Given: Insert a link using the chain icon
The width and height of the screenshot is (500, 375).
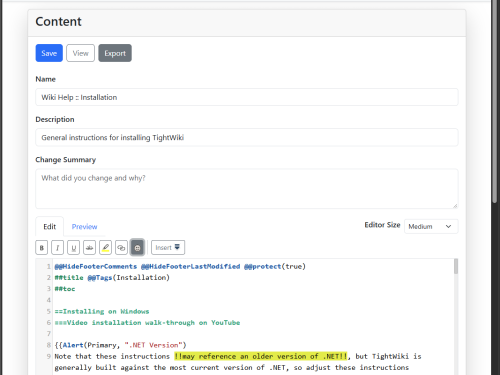Looking at the screenshot, I should [121, 248].
